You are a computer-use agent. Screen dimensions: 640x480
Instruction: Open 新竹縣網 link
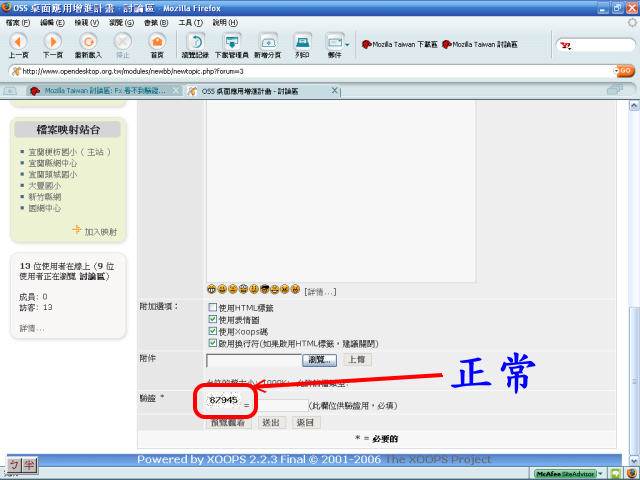[x=44, y=197]
